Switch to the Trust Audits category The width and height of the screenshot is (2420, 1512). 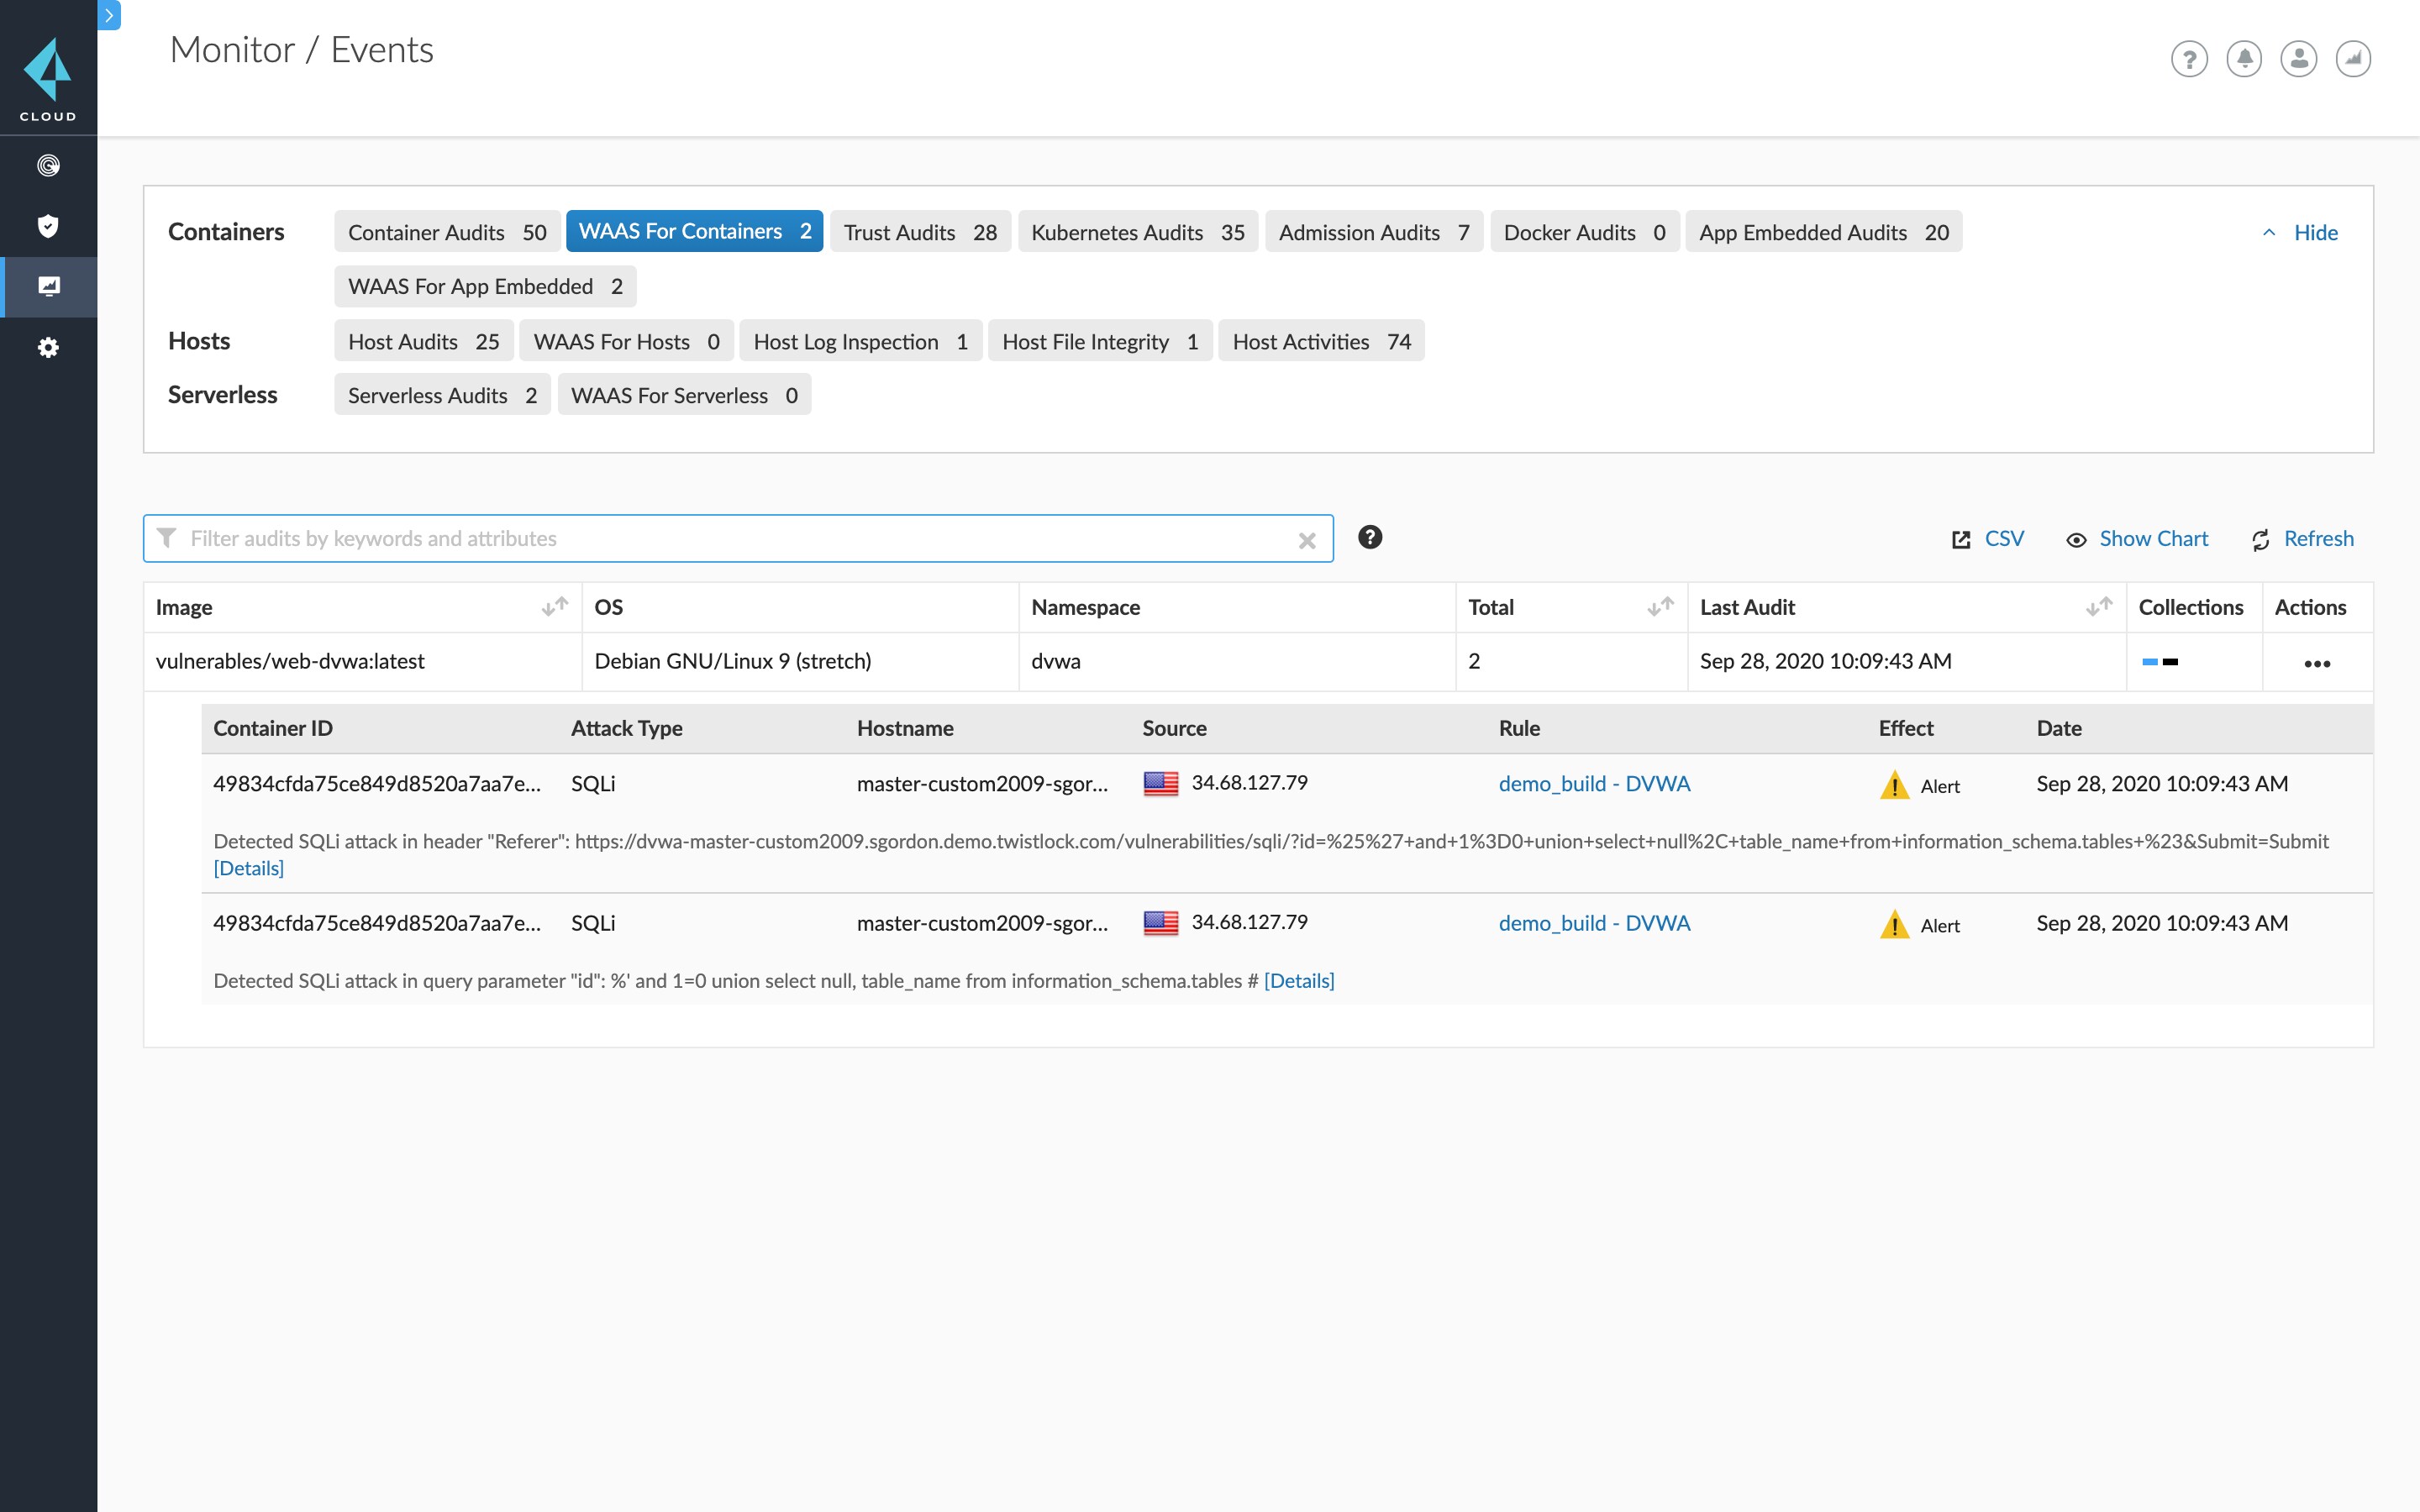coord(919,231)
